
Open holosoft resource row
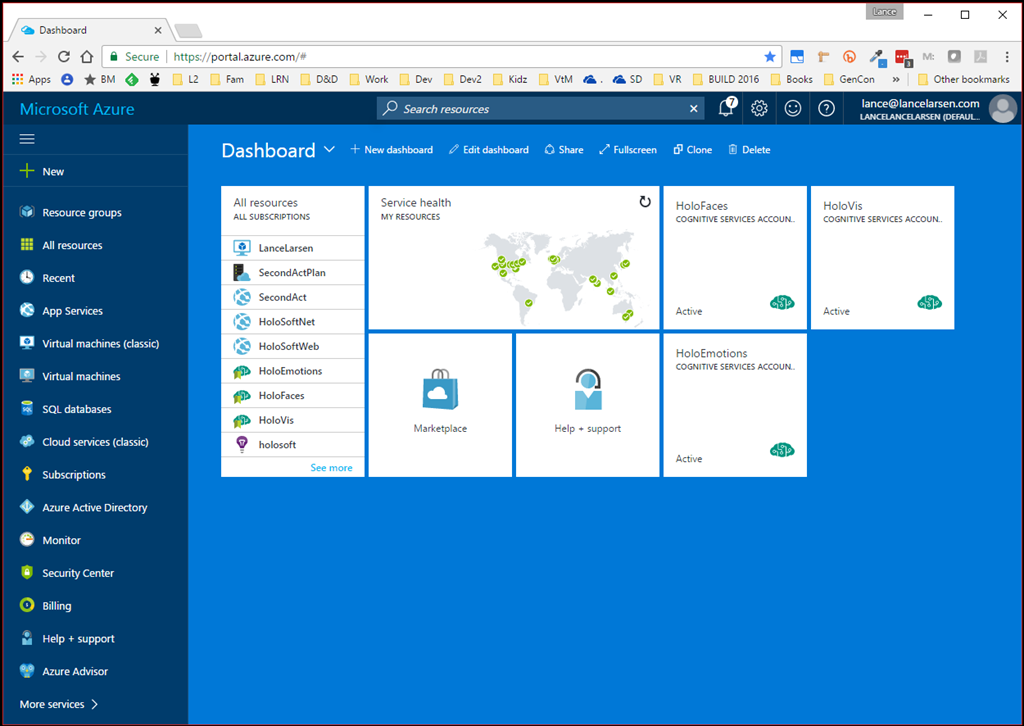(x=293, y=445)
